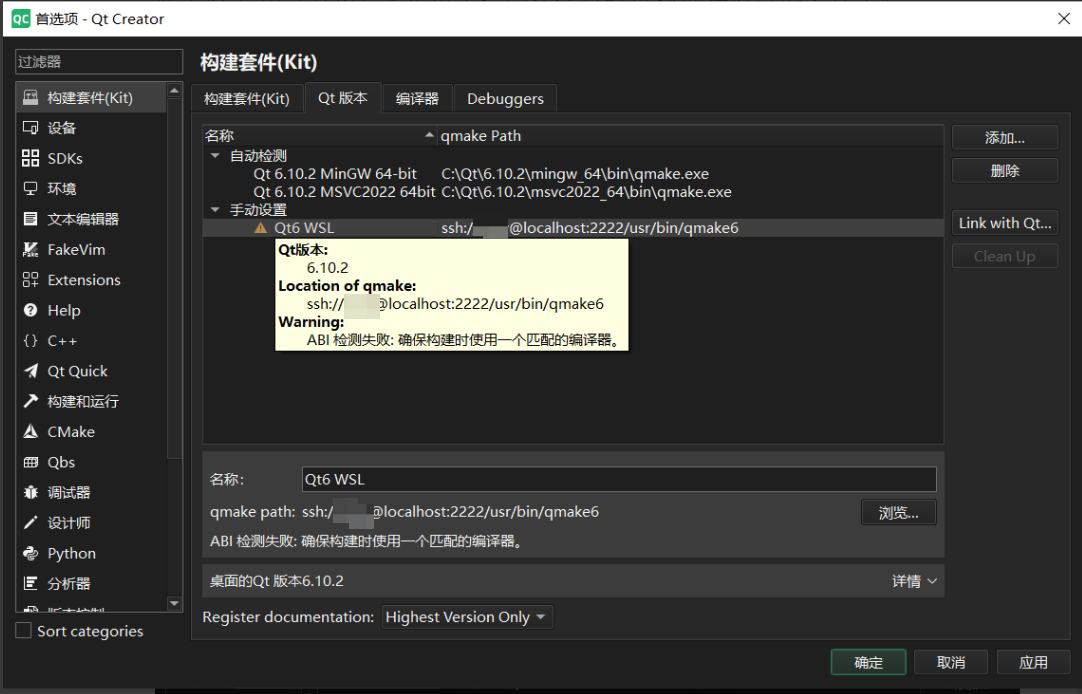Select the 构建套件(Kit) category icon in sidebar
This screenshot has height=694, width=1082.
[x=30, y=97]
